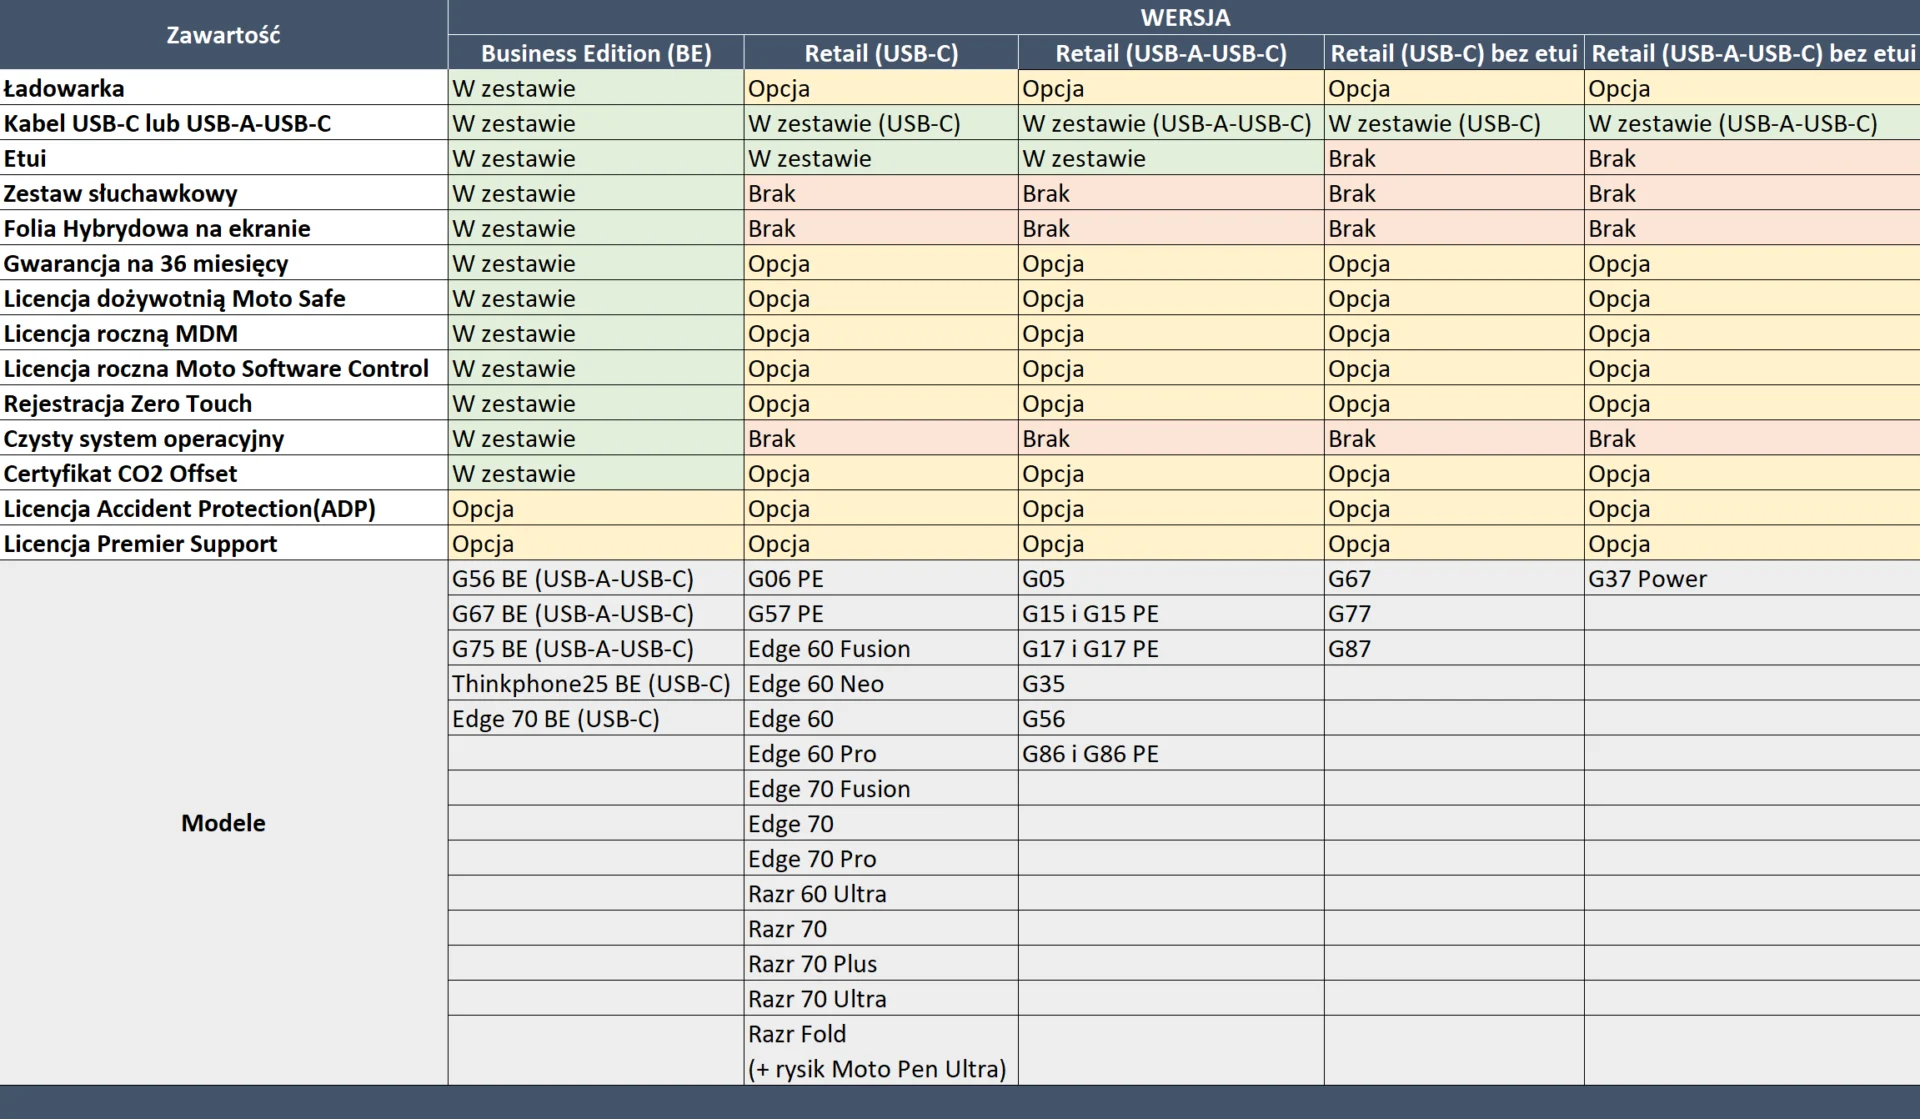Click 'Gwarancja na 36 miesięcy' row label
Screen dimensions: 1920x1119
click(x=223, y=263)
